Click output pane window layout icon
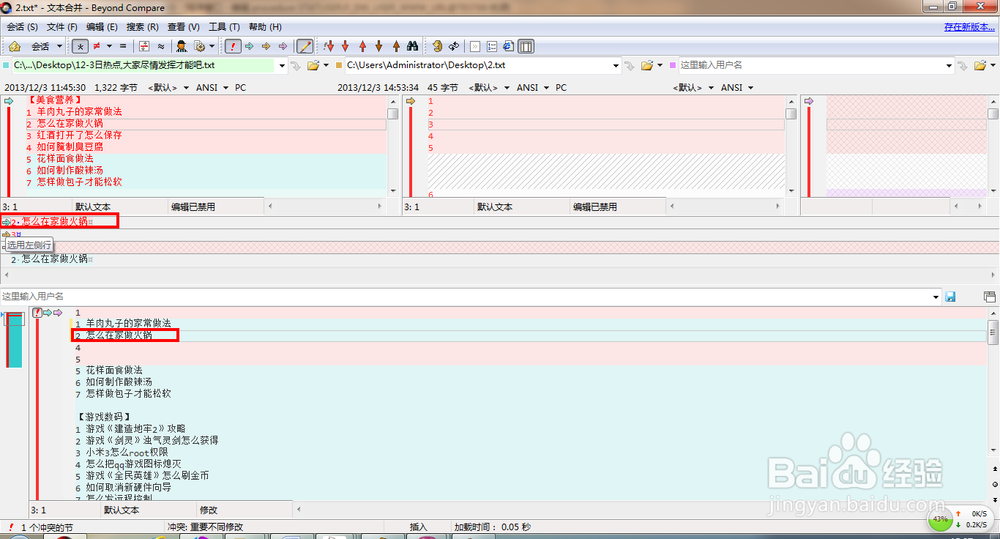Image resolution: width=1000 pixels, height=539 pixels. tap(989, 297)
